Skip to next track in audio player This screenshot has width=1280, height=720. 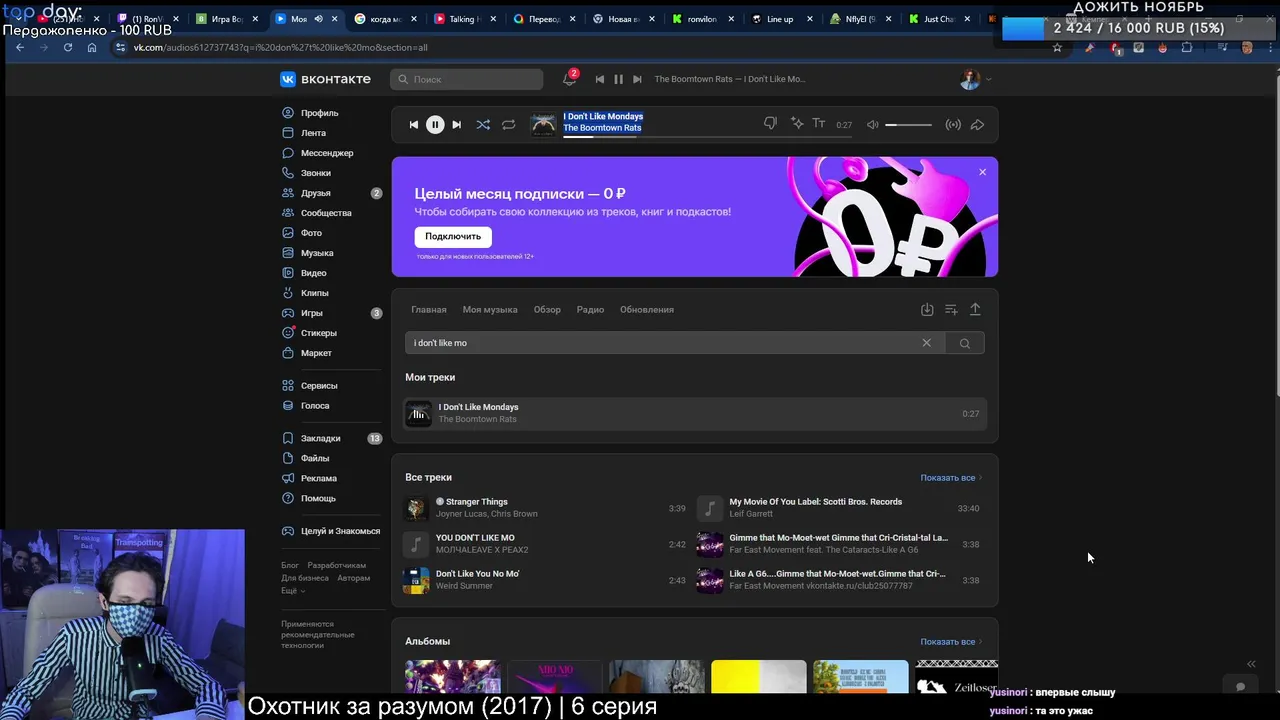457,124
